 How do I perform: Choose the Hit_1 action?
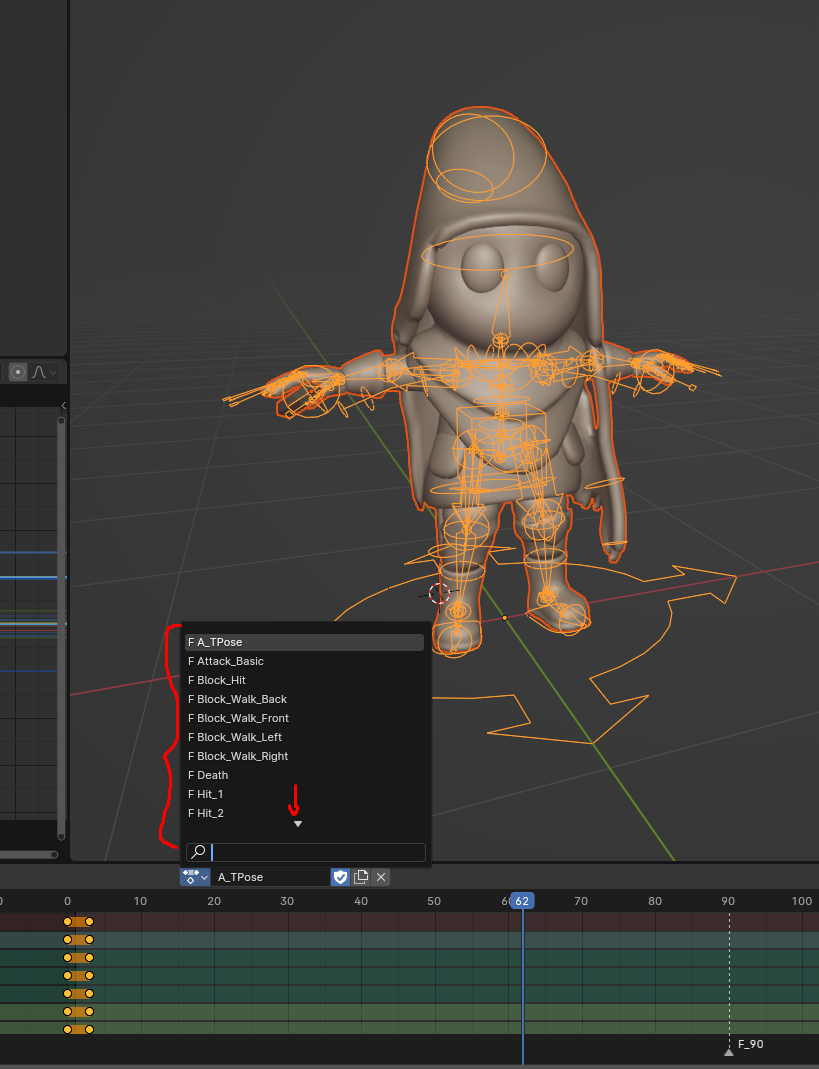tap(304, 795)
